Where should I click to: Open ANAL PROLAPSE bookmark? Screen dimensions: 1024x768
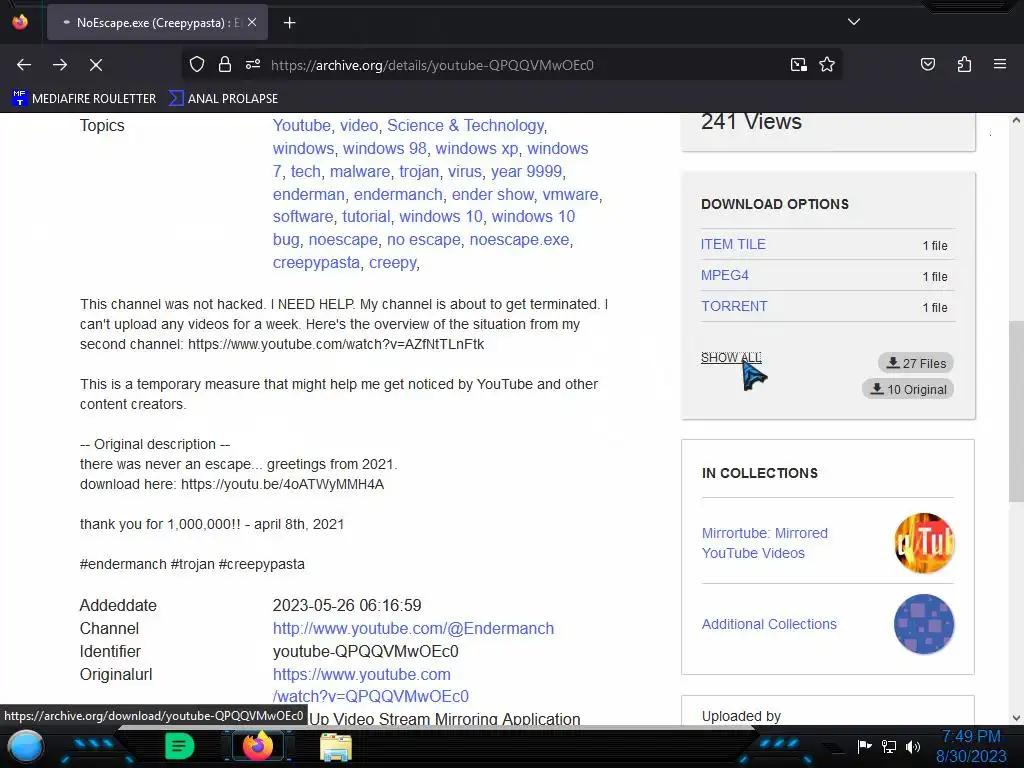click(x=223, y=99)
